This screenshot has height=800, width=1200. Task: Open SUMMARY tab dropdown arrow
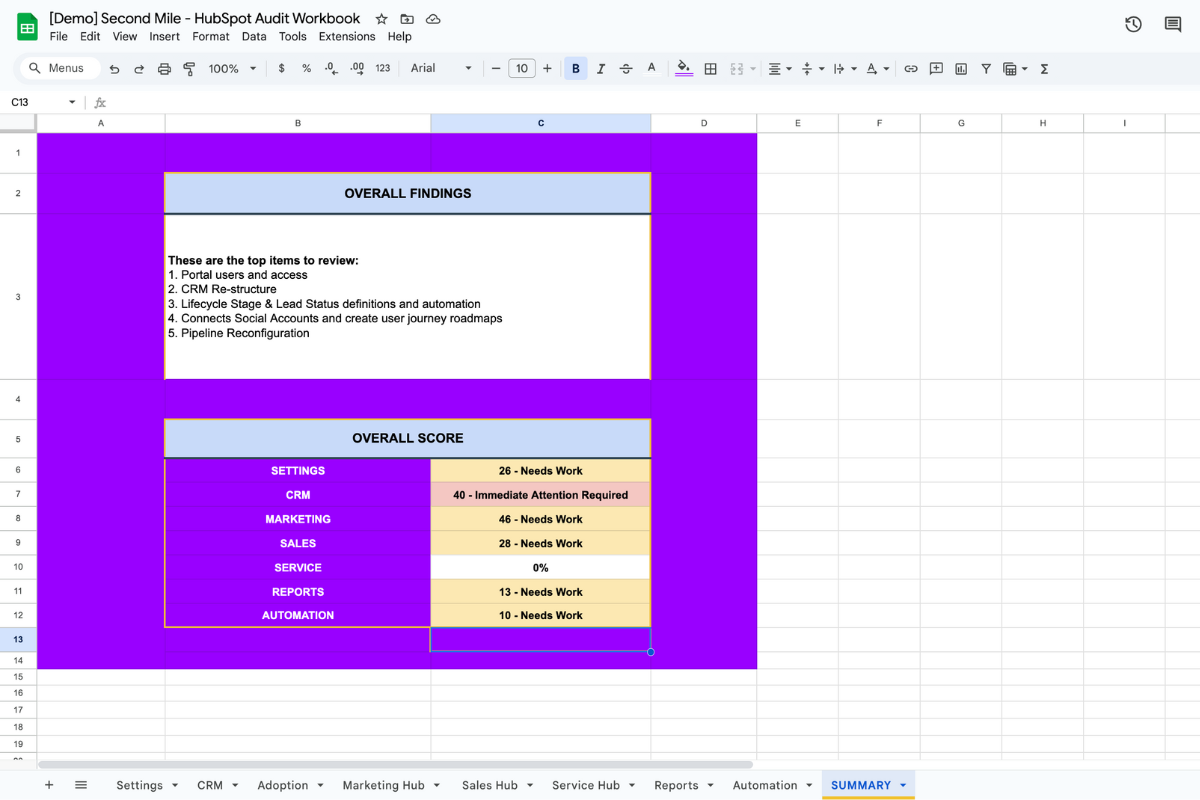[x=903, y=785]
